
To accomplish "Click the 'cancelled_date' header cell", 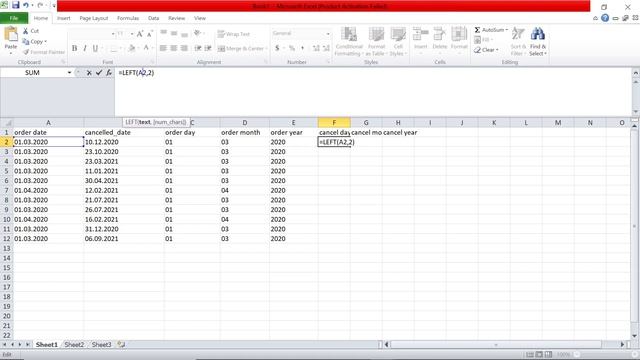I will (124, 133).
